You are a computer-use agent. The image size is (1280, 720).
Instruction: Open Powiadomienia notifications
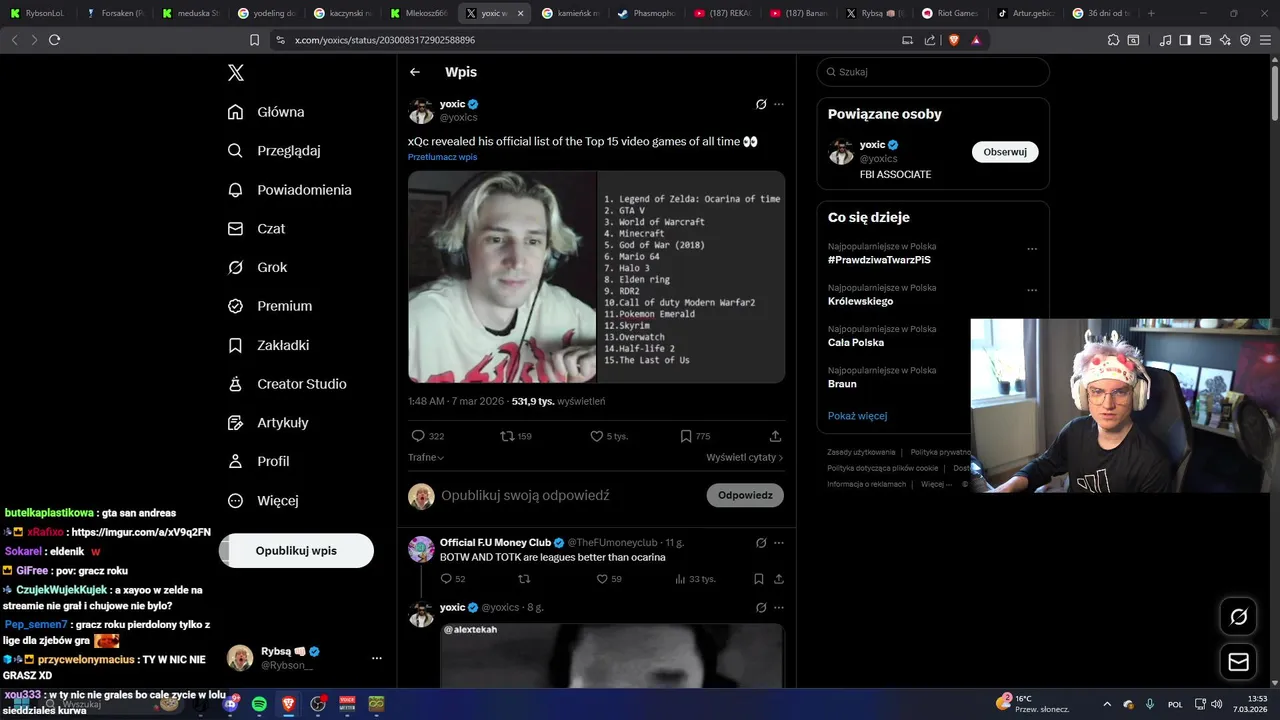tap(289, 190)
